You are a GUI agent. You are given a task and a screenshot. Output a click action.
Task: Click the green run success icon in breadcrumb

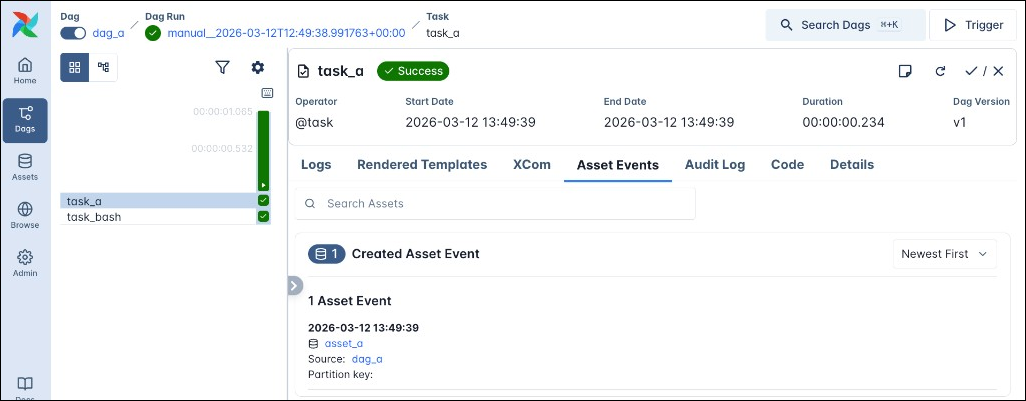pos(153,33)
